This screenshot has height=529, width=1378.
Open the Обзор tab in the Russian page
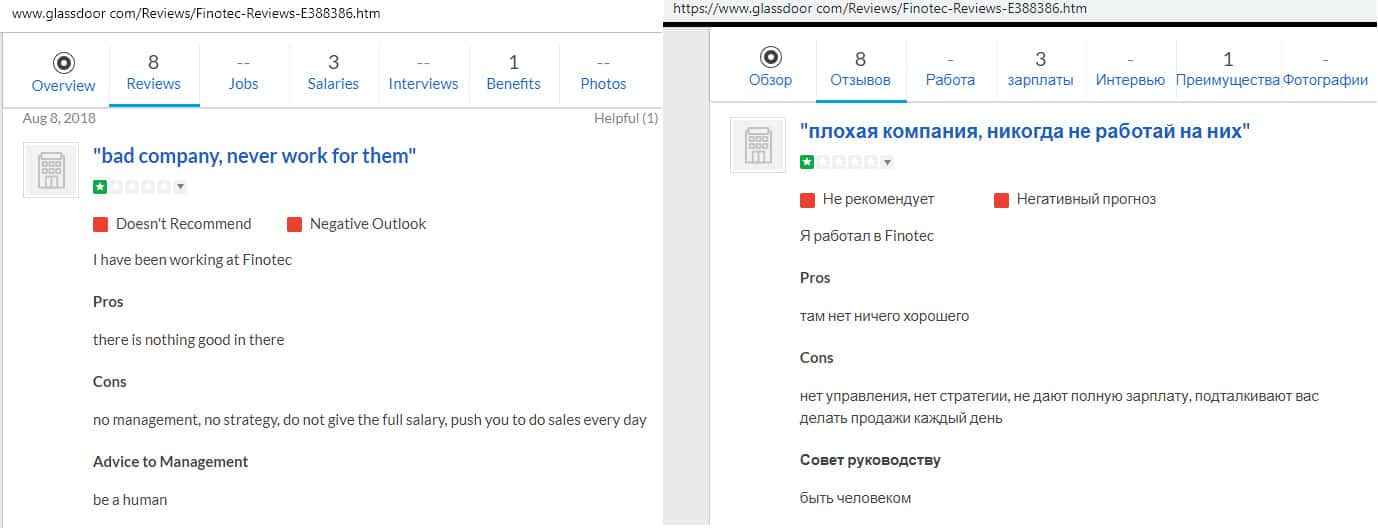click(770, 68)
